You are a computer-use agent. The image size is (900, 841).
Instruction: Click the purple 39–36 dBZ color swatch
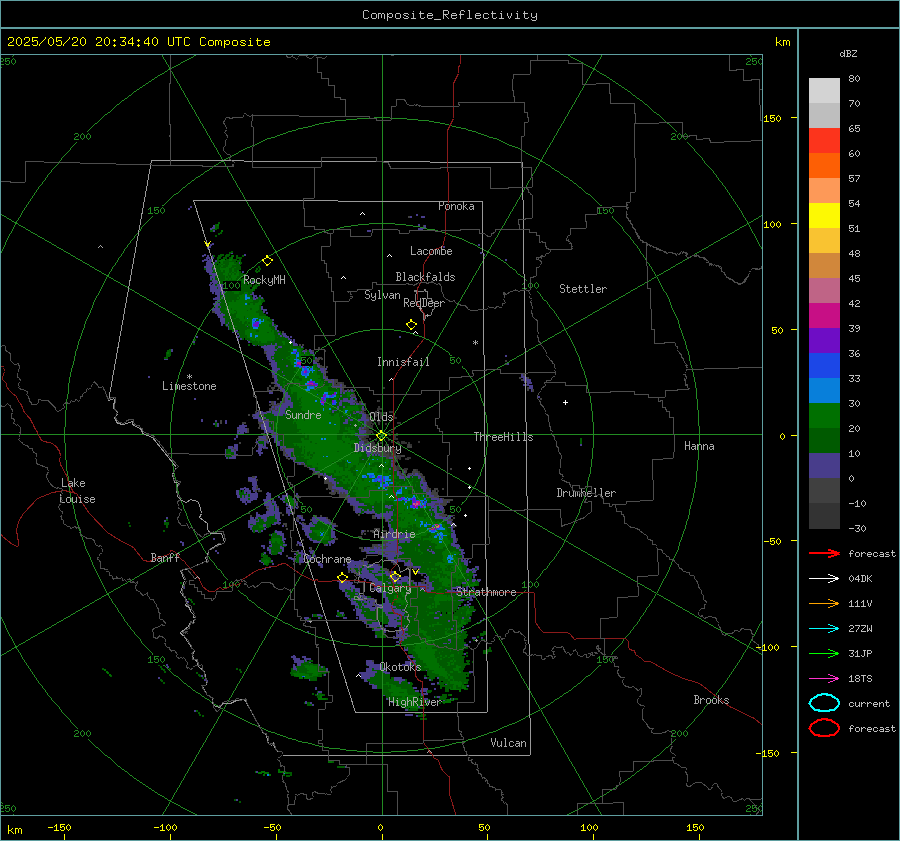tap(824, 340)
